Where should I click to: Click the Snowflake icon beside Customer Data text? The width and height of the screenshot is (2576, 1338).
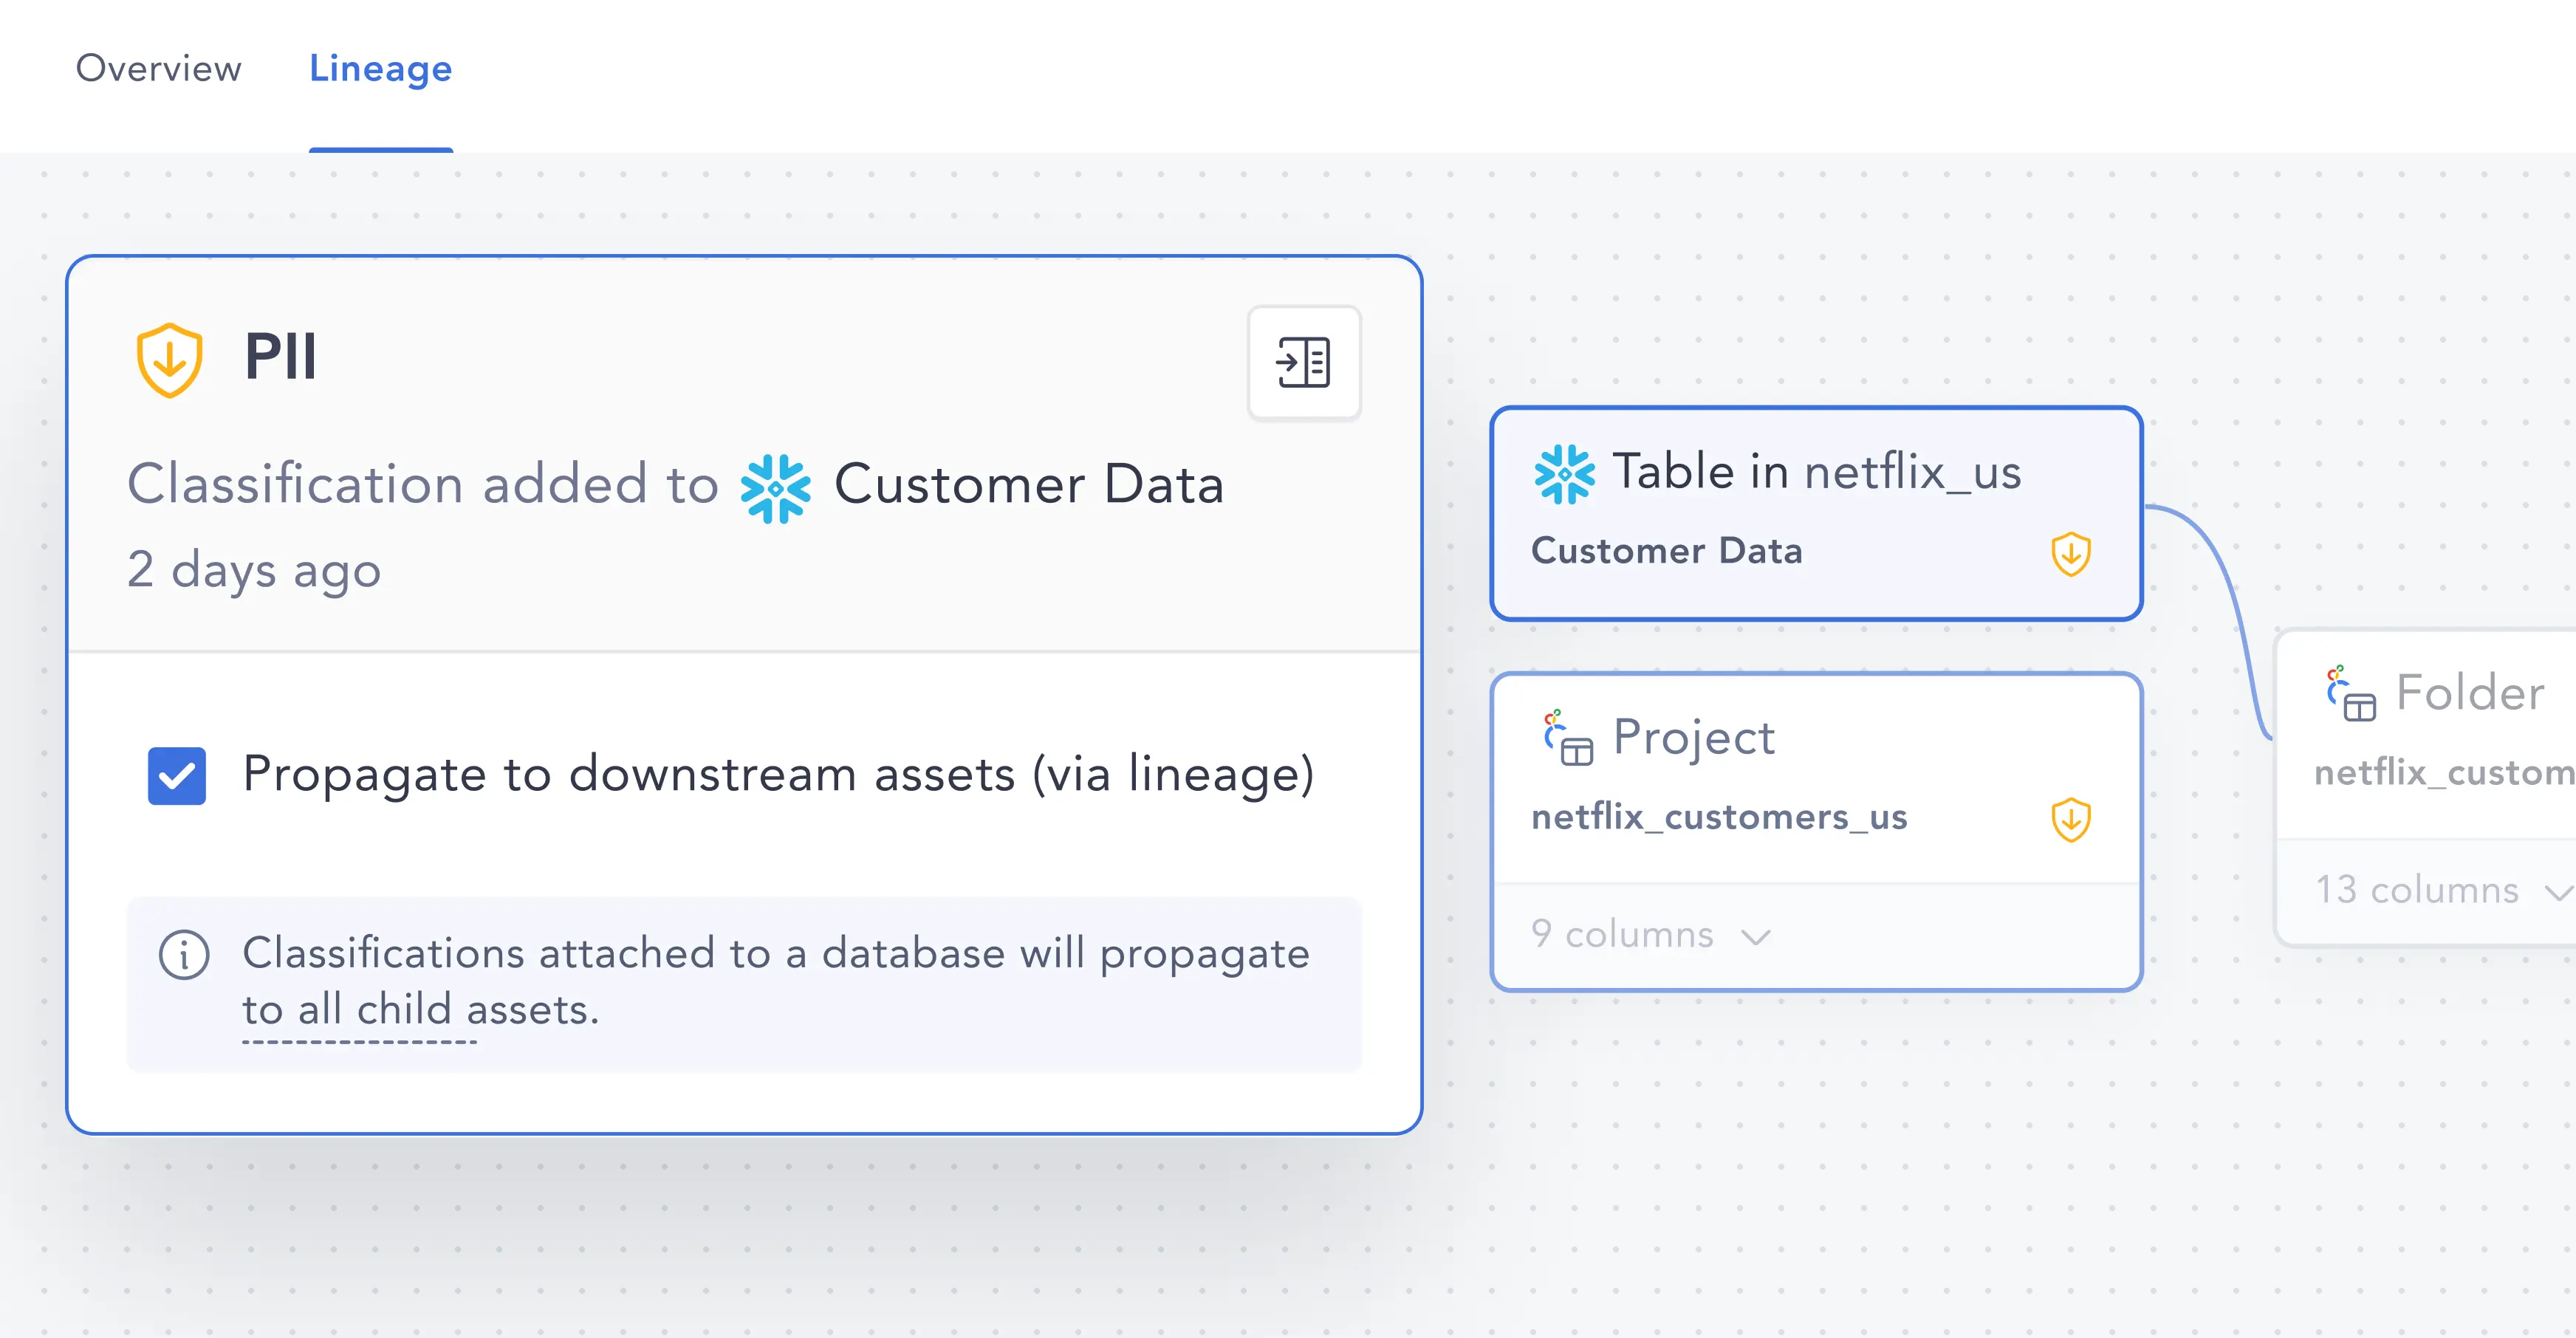click(x=775, y=488)
